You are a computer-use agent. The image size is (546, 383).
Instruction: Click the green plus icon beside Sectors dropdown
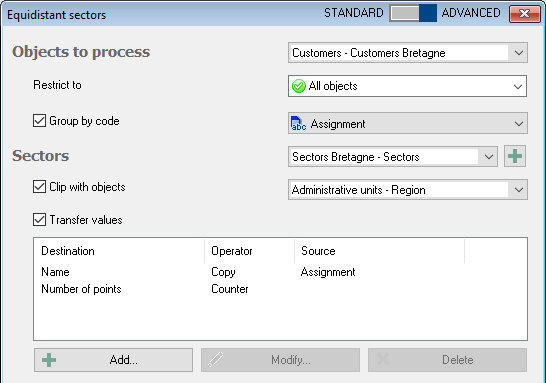pos(515,156)
